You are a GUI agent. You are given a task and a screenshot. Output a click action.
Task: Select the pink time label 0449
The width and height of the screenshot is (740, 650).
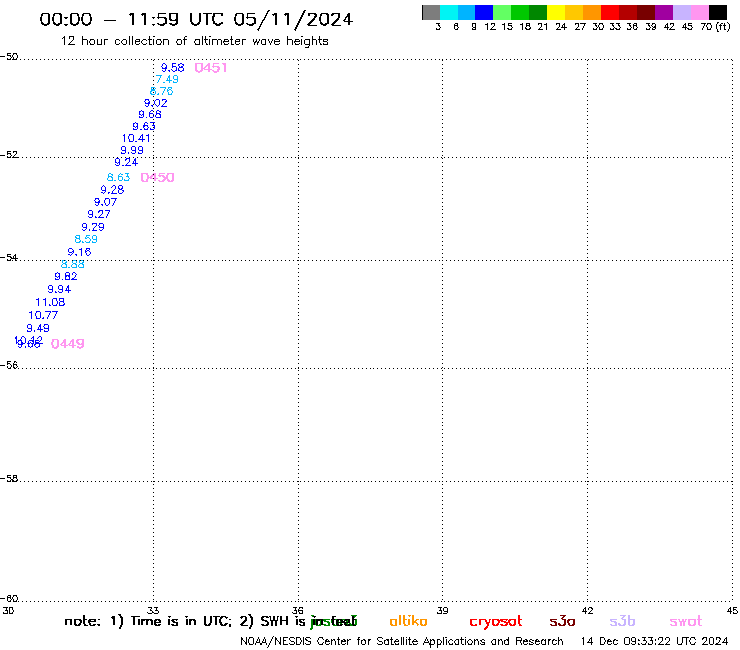67,344
